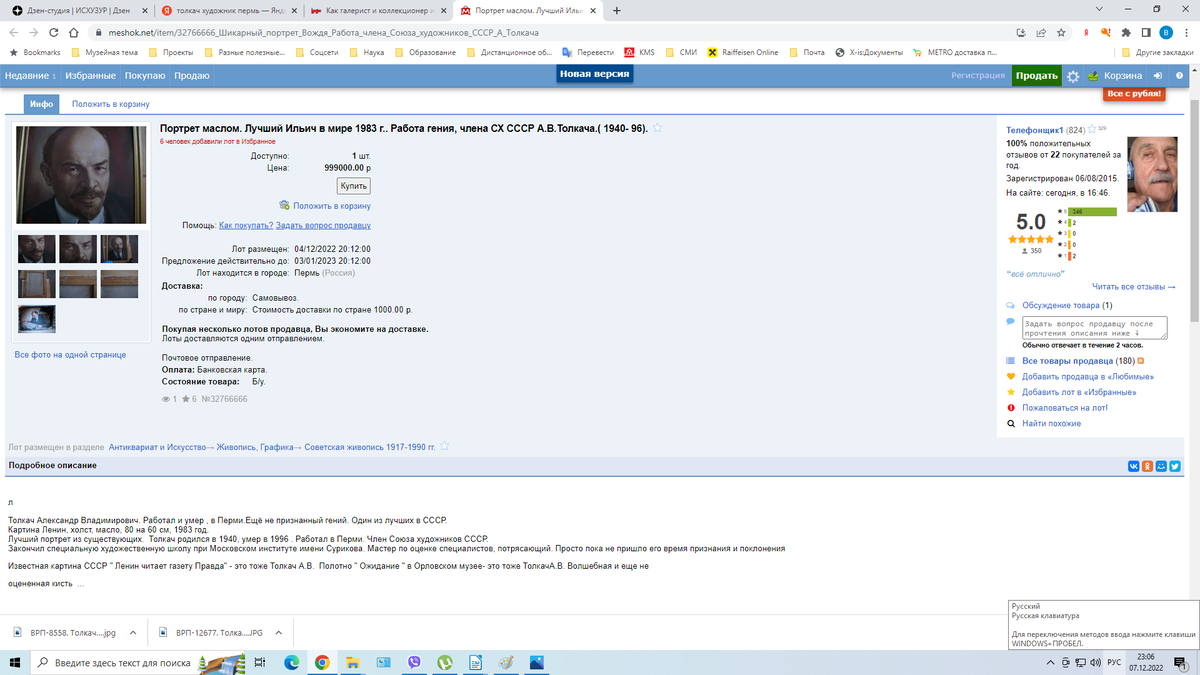Share listing via Odnoklassniki icon

(1147, 466)
